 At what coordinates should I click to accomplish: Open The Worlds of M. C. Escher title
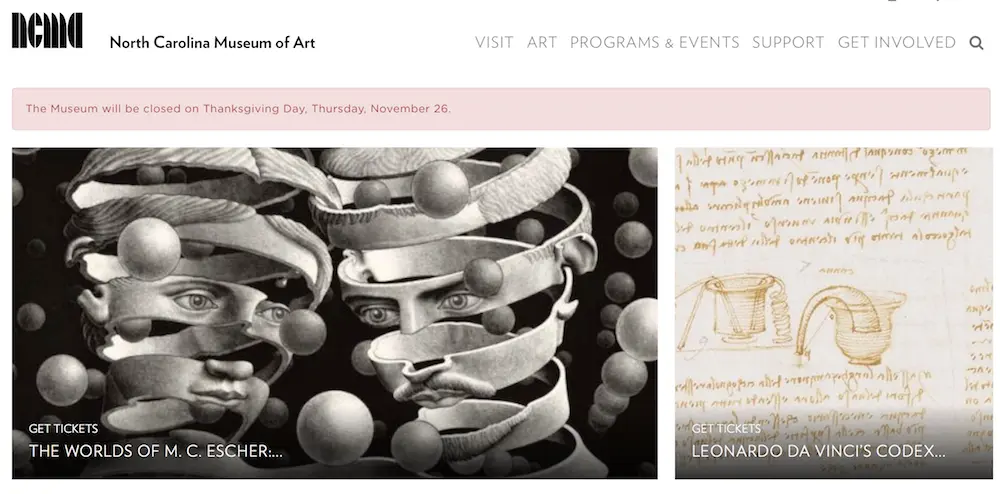coord(155,451)
